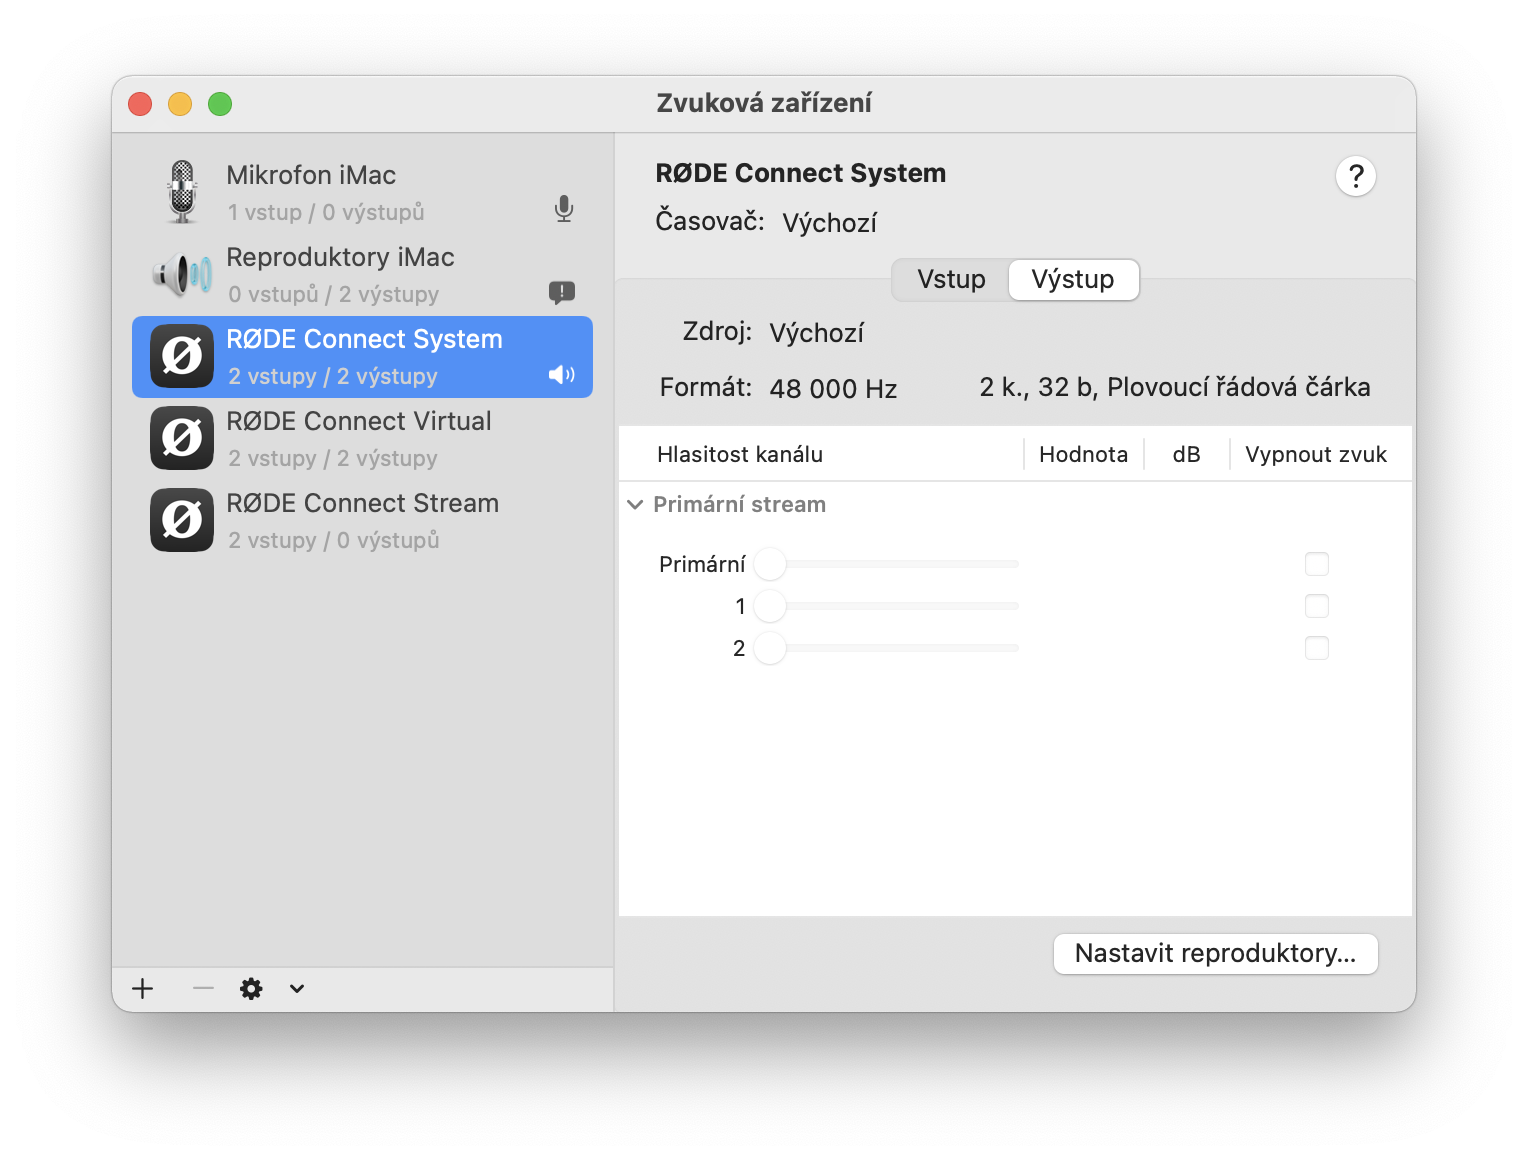Click the Primární volume slider knob
The width and height of the screenshot is (1528, 1160).
point(770,564)
